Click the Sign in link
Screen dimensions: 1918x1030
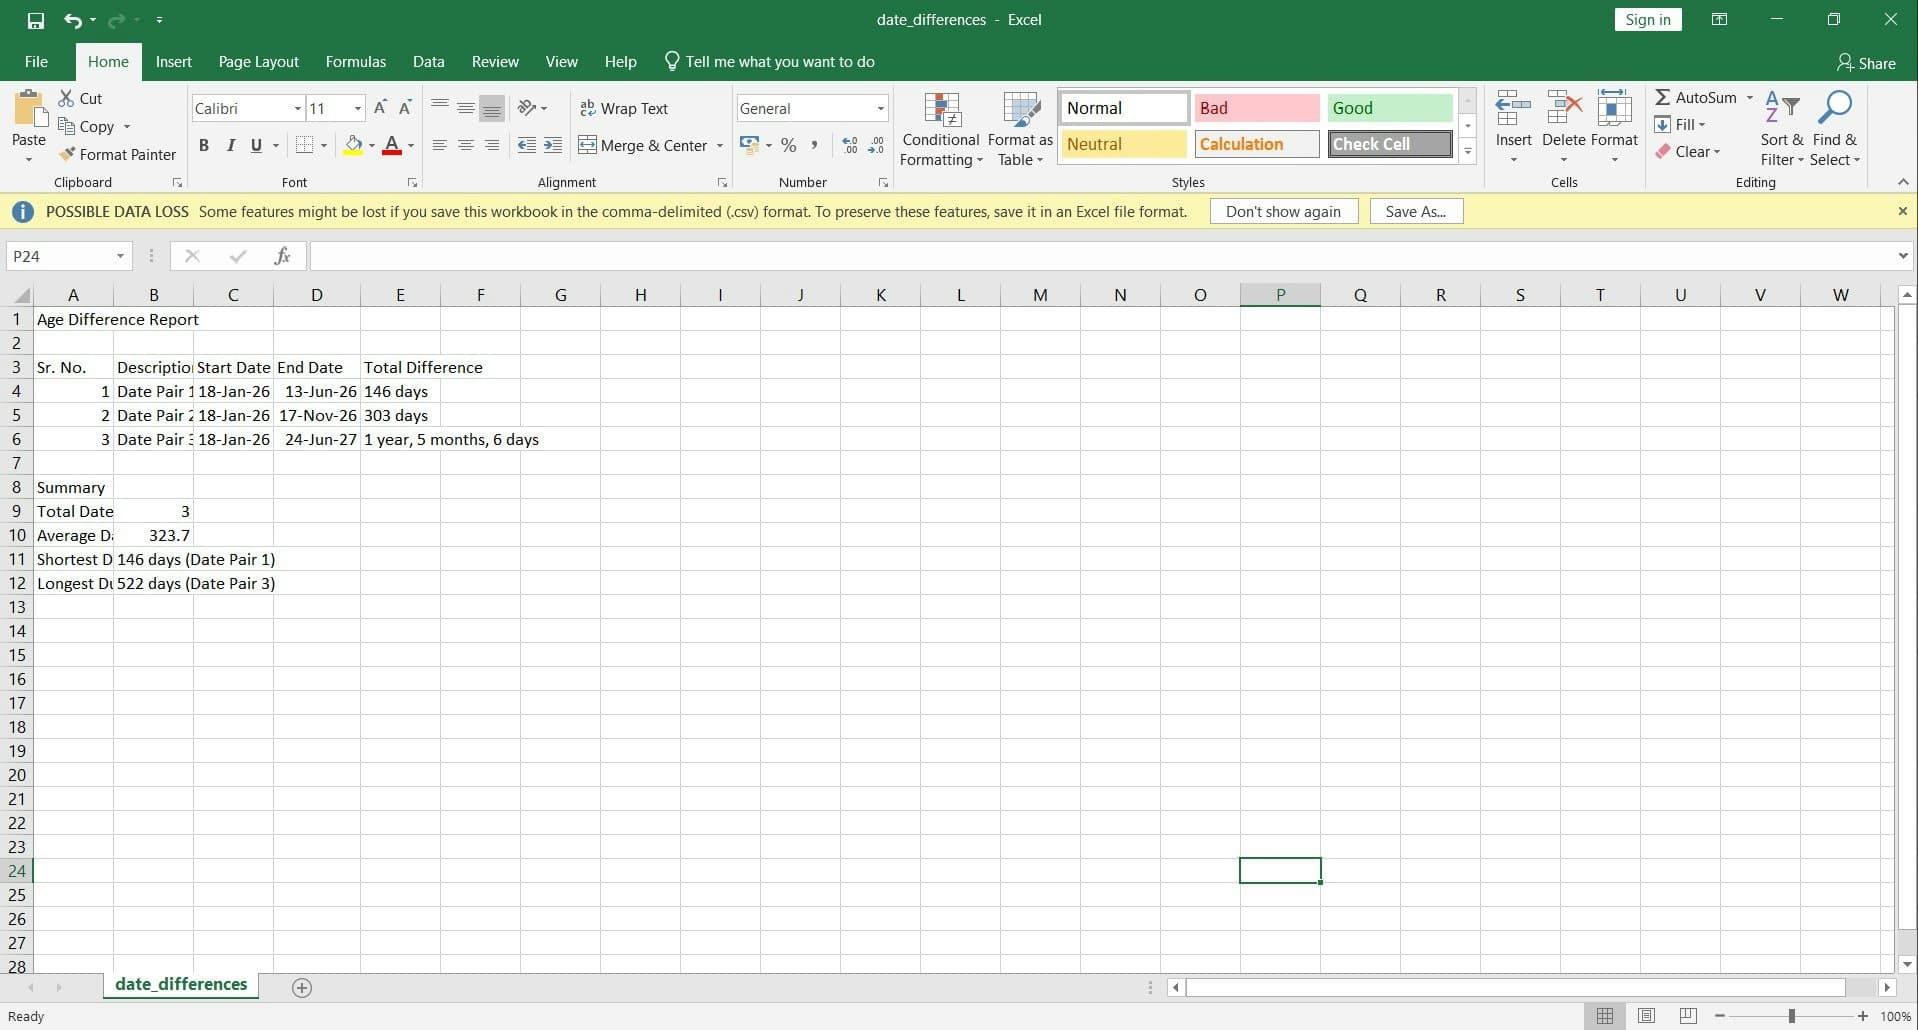[1646, 19]
